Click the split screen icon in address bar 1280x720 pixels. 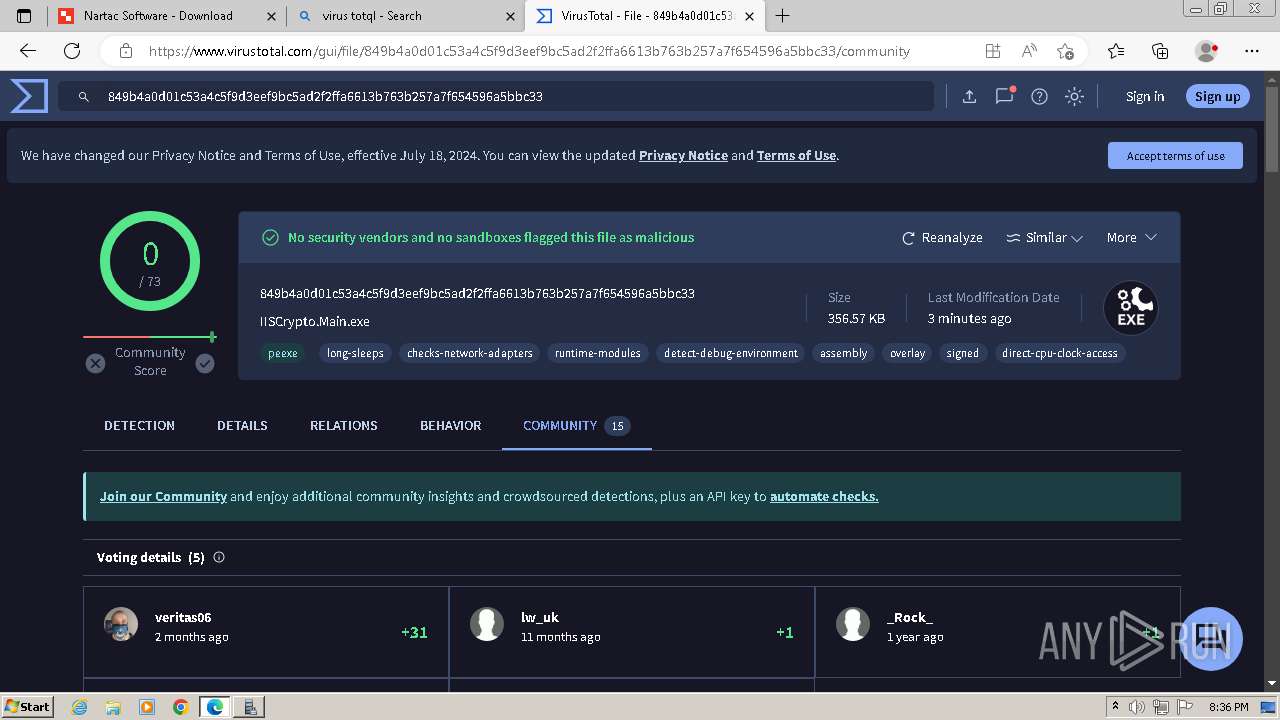coord(993,51)
